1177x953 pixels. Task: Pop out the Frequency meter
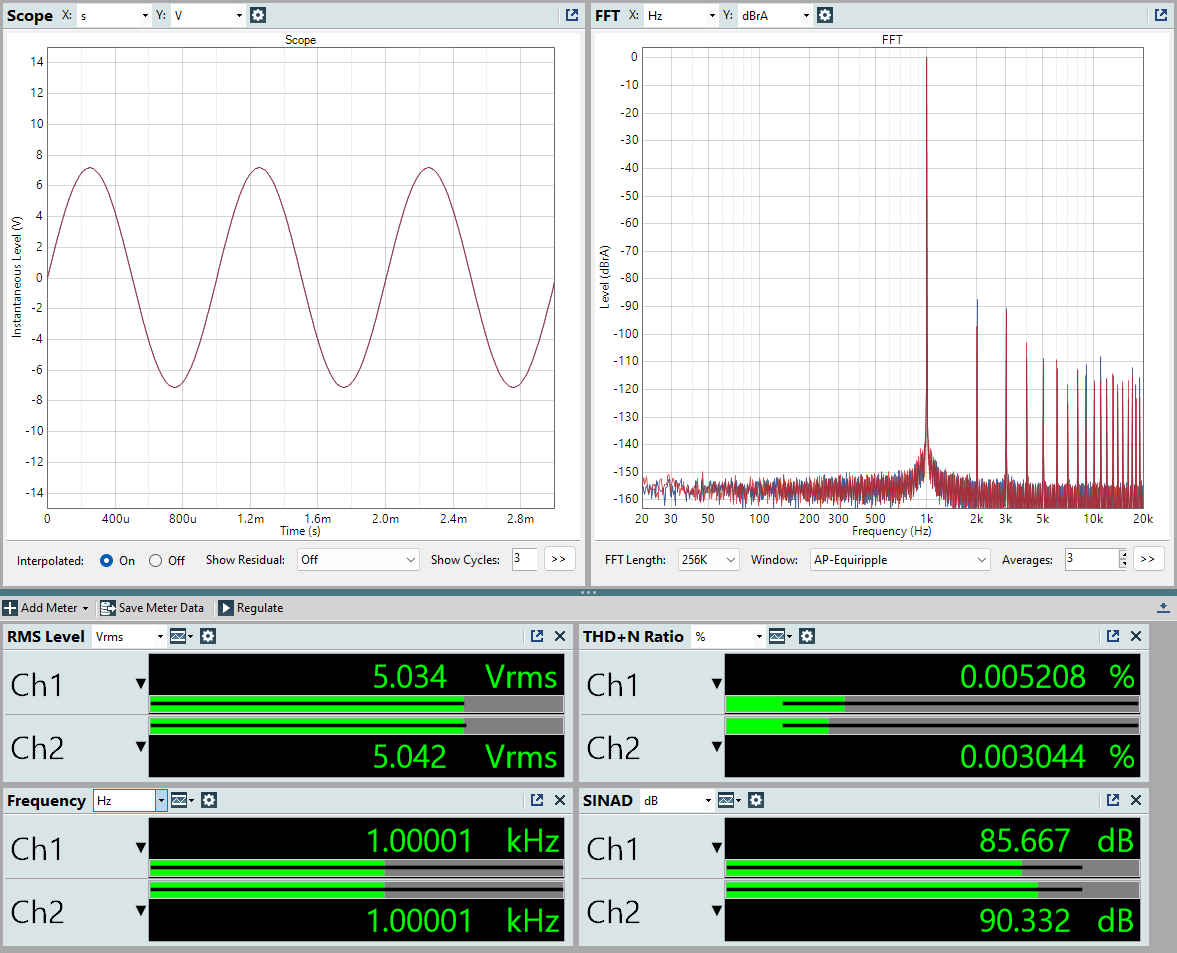point(537,801)
